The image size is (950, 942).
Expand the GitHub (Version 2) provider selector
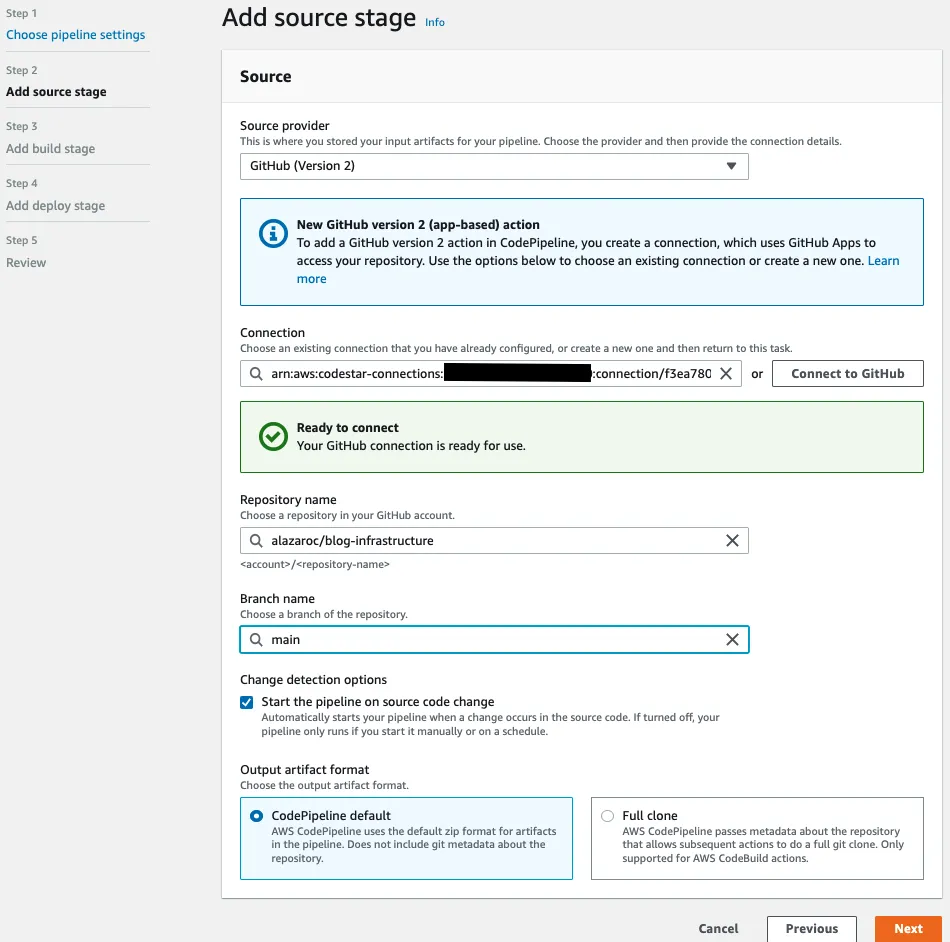tap(494, 166)
